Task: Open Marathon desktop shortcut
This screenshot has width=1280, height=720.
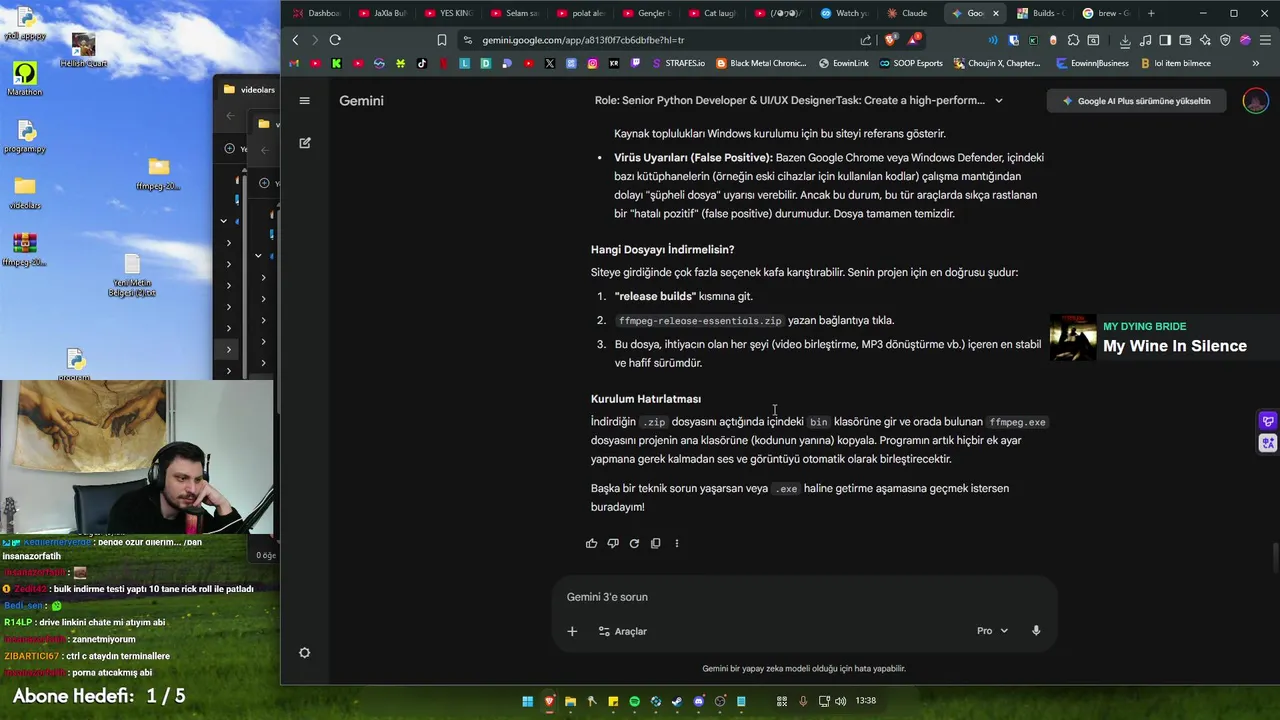Action: click(x=25, y=79)
